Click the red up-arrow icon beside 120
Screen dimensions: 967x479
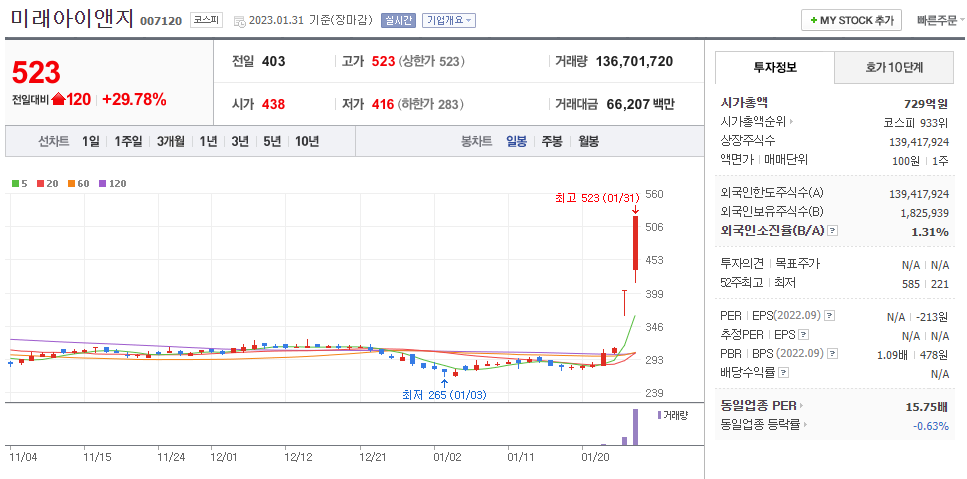point(59,99)
